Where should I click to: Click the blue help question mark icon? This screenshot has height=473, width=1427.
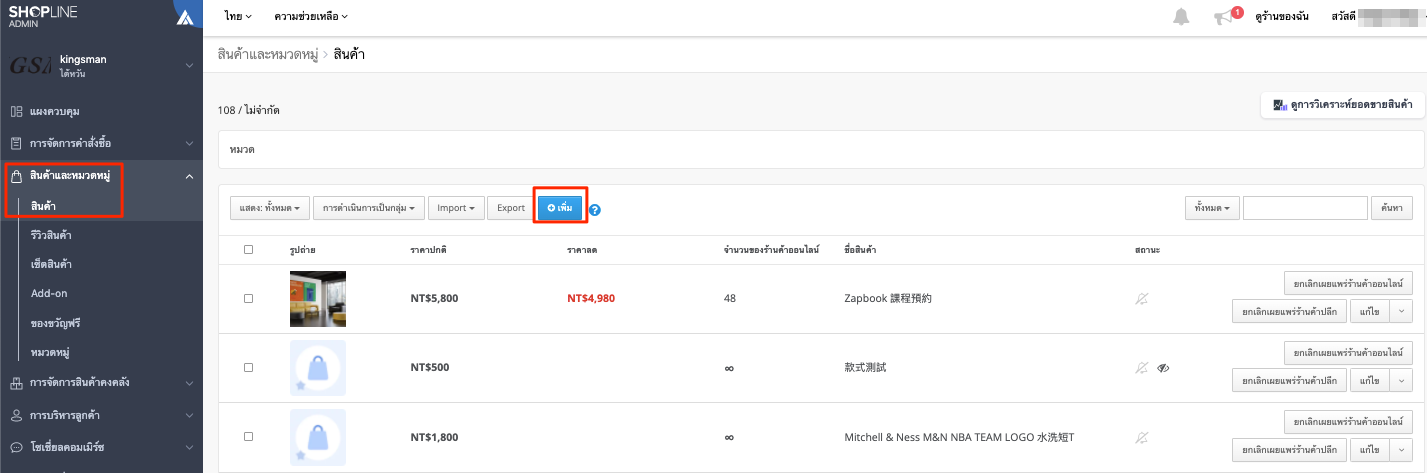click(x=595, y=210)
